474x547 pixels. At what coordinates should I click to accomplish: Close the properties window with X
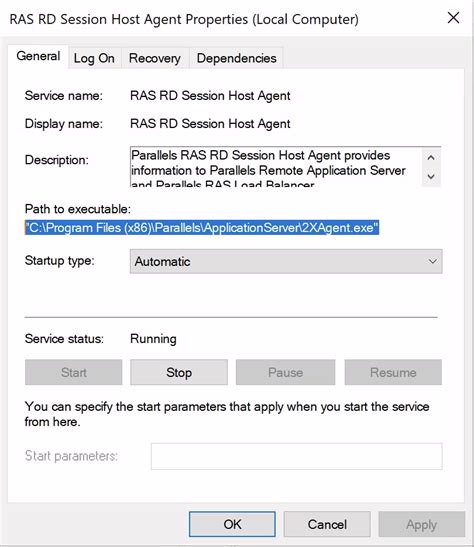[x=453, y=18]
